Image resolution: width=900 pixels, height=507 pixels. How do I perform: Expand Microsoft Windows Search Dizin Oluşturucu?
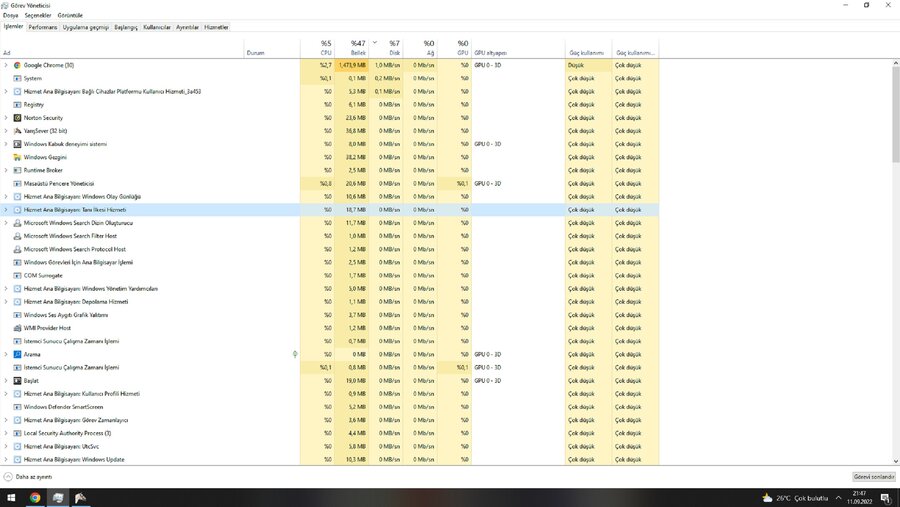[6, 223]
